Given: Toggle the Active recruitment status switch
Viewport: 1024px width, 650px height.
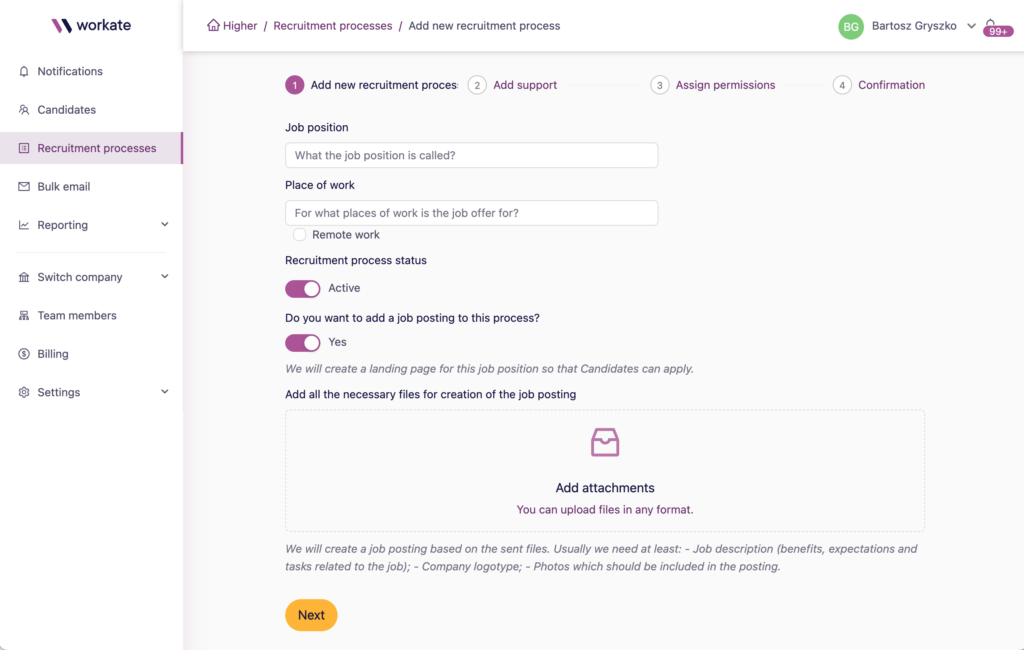Looking at the screenshot, I should click(x=303, y=289).
